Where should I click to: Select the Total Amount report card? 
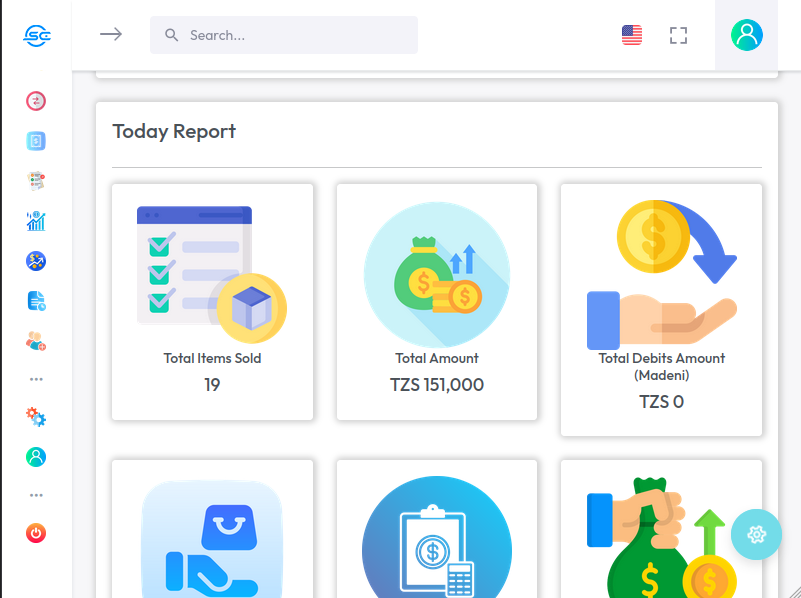point(437,301)
